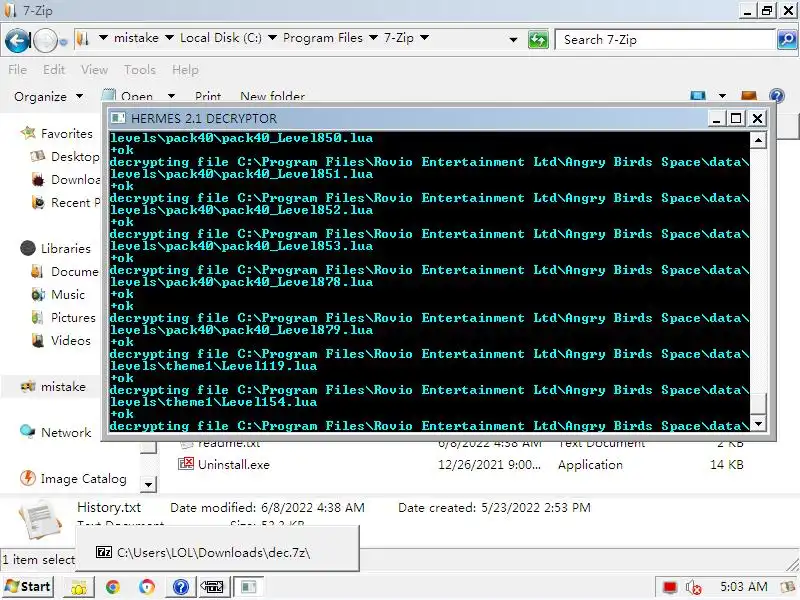Click the search magnifier icon
Viewport: 800px width, 600px height.
[x=787, y=39]
